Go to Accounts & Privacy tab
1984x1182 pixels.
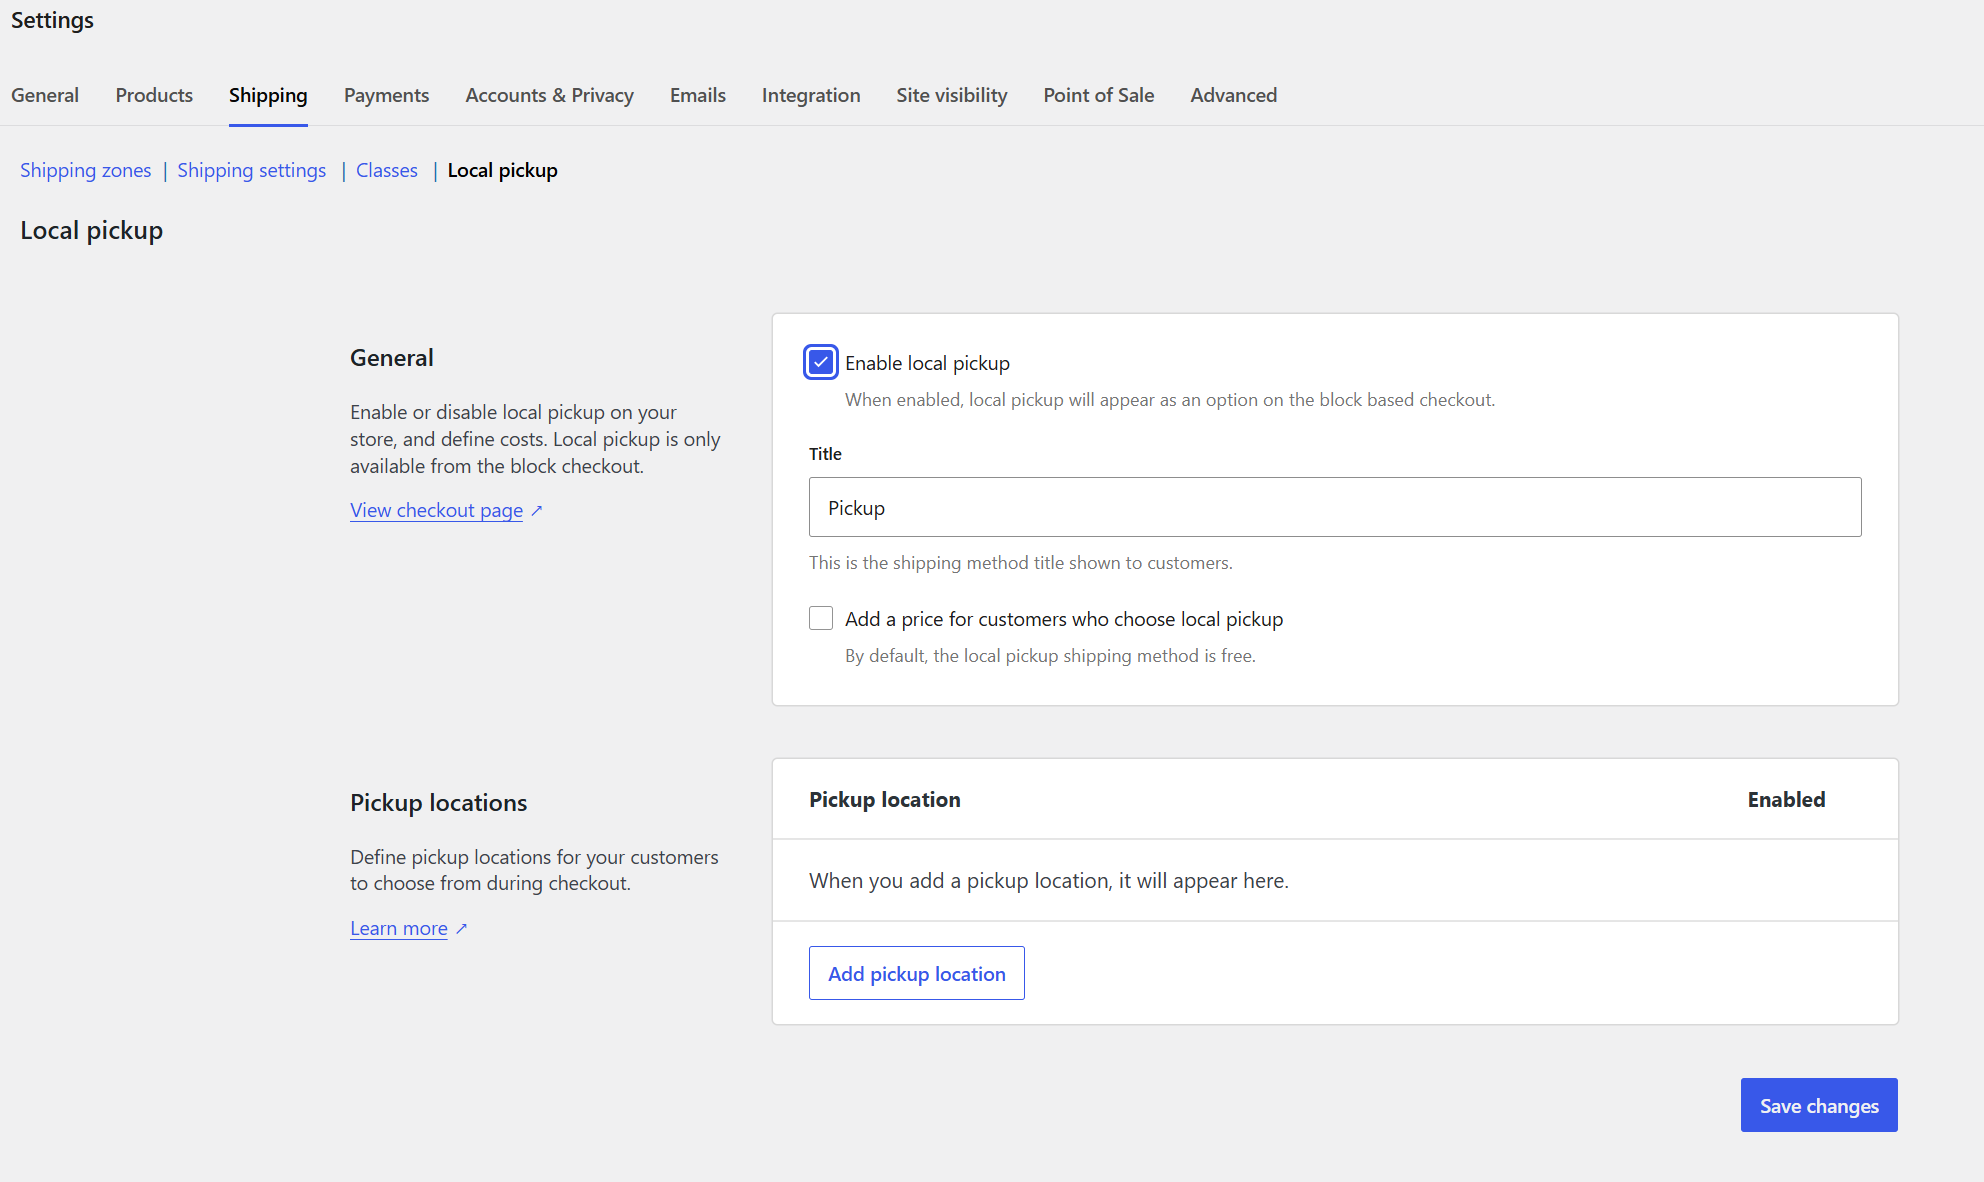click(549, 95)
